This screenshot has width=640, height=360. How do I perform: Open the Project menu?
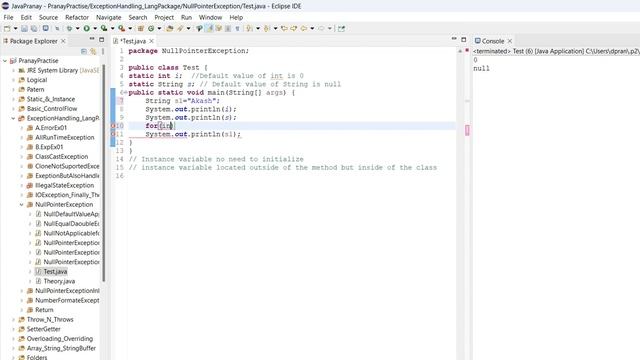coord(164,18)
